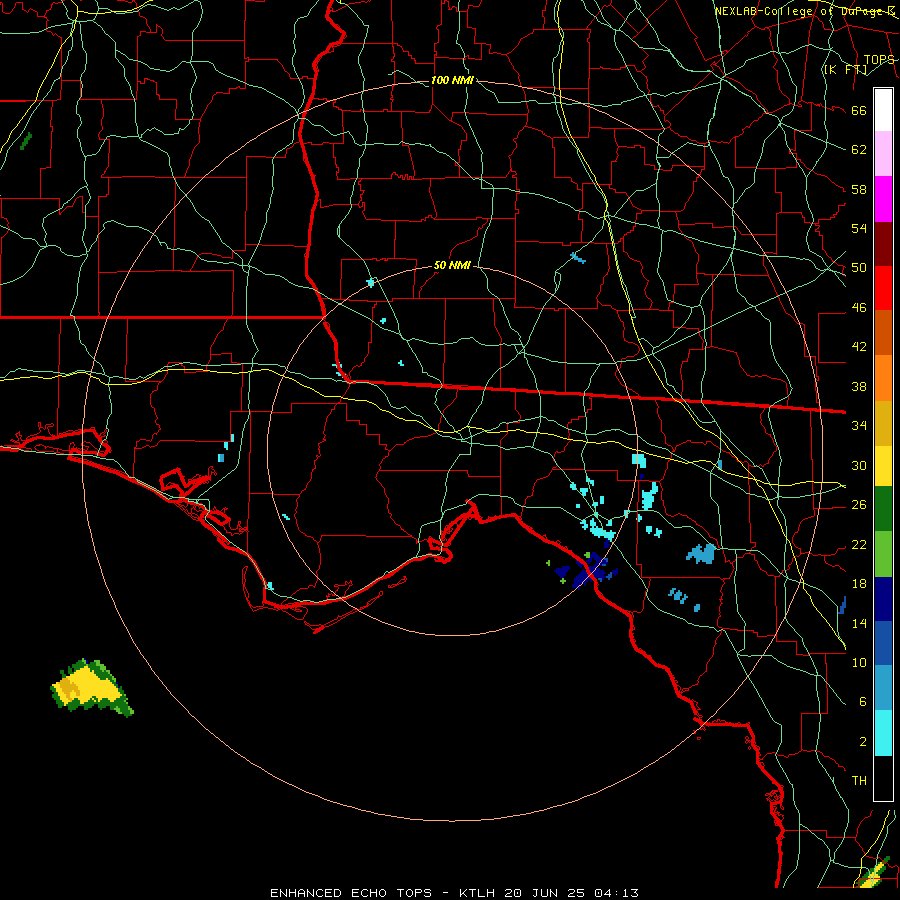Click legend value "46"
Image resolution: width=900 pixels, height=900 pixels.
859,308
